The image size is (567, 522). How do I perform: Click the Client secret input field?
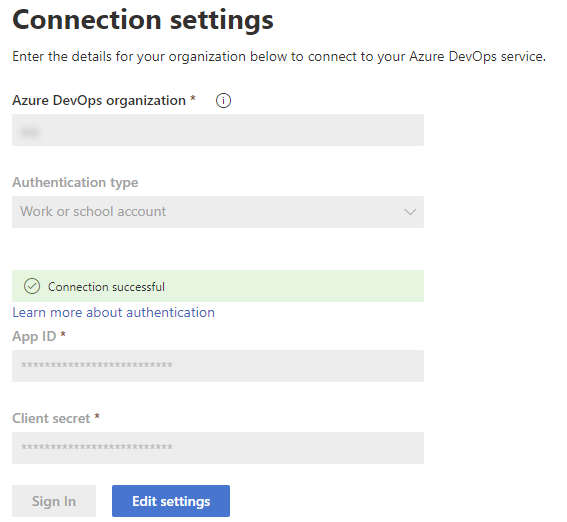click(x=218, y=448)
